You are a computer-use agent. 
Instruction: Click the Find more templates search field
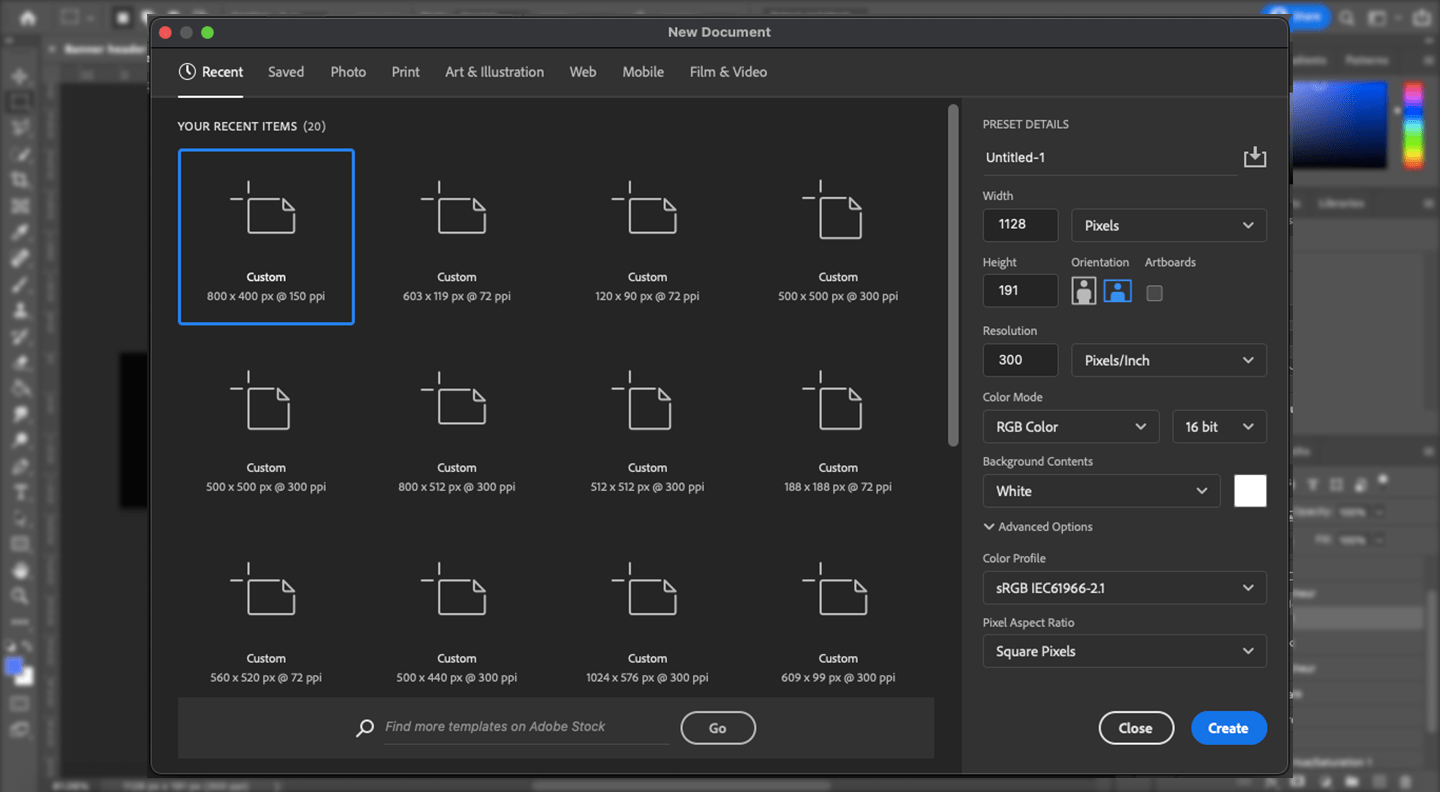(526, 727)
